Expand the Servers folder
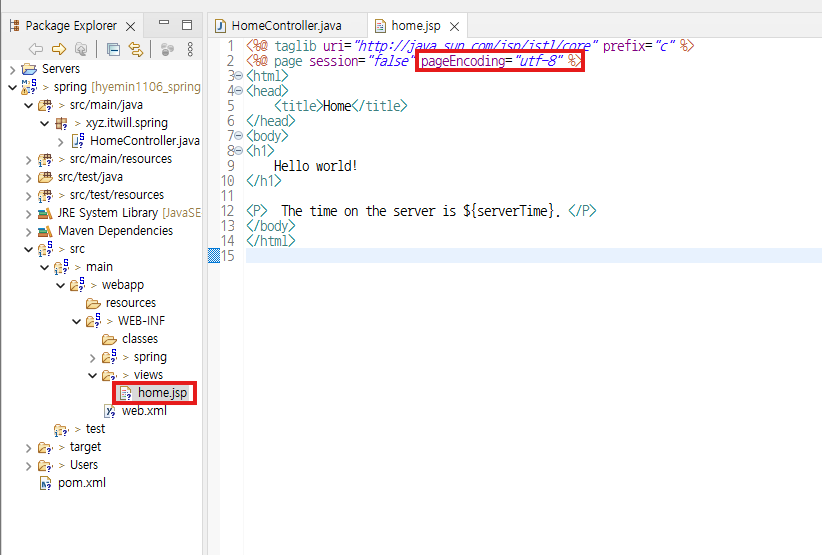The height and width of the screenshot is (555, 822). (x=13, y=69)
